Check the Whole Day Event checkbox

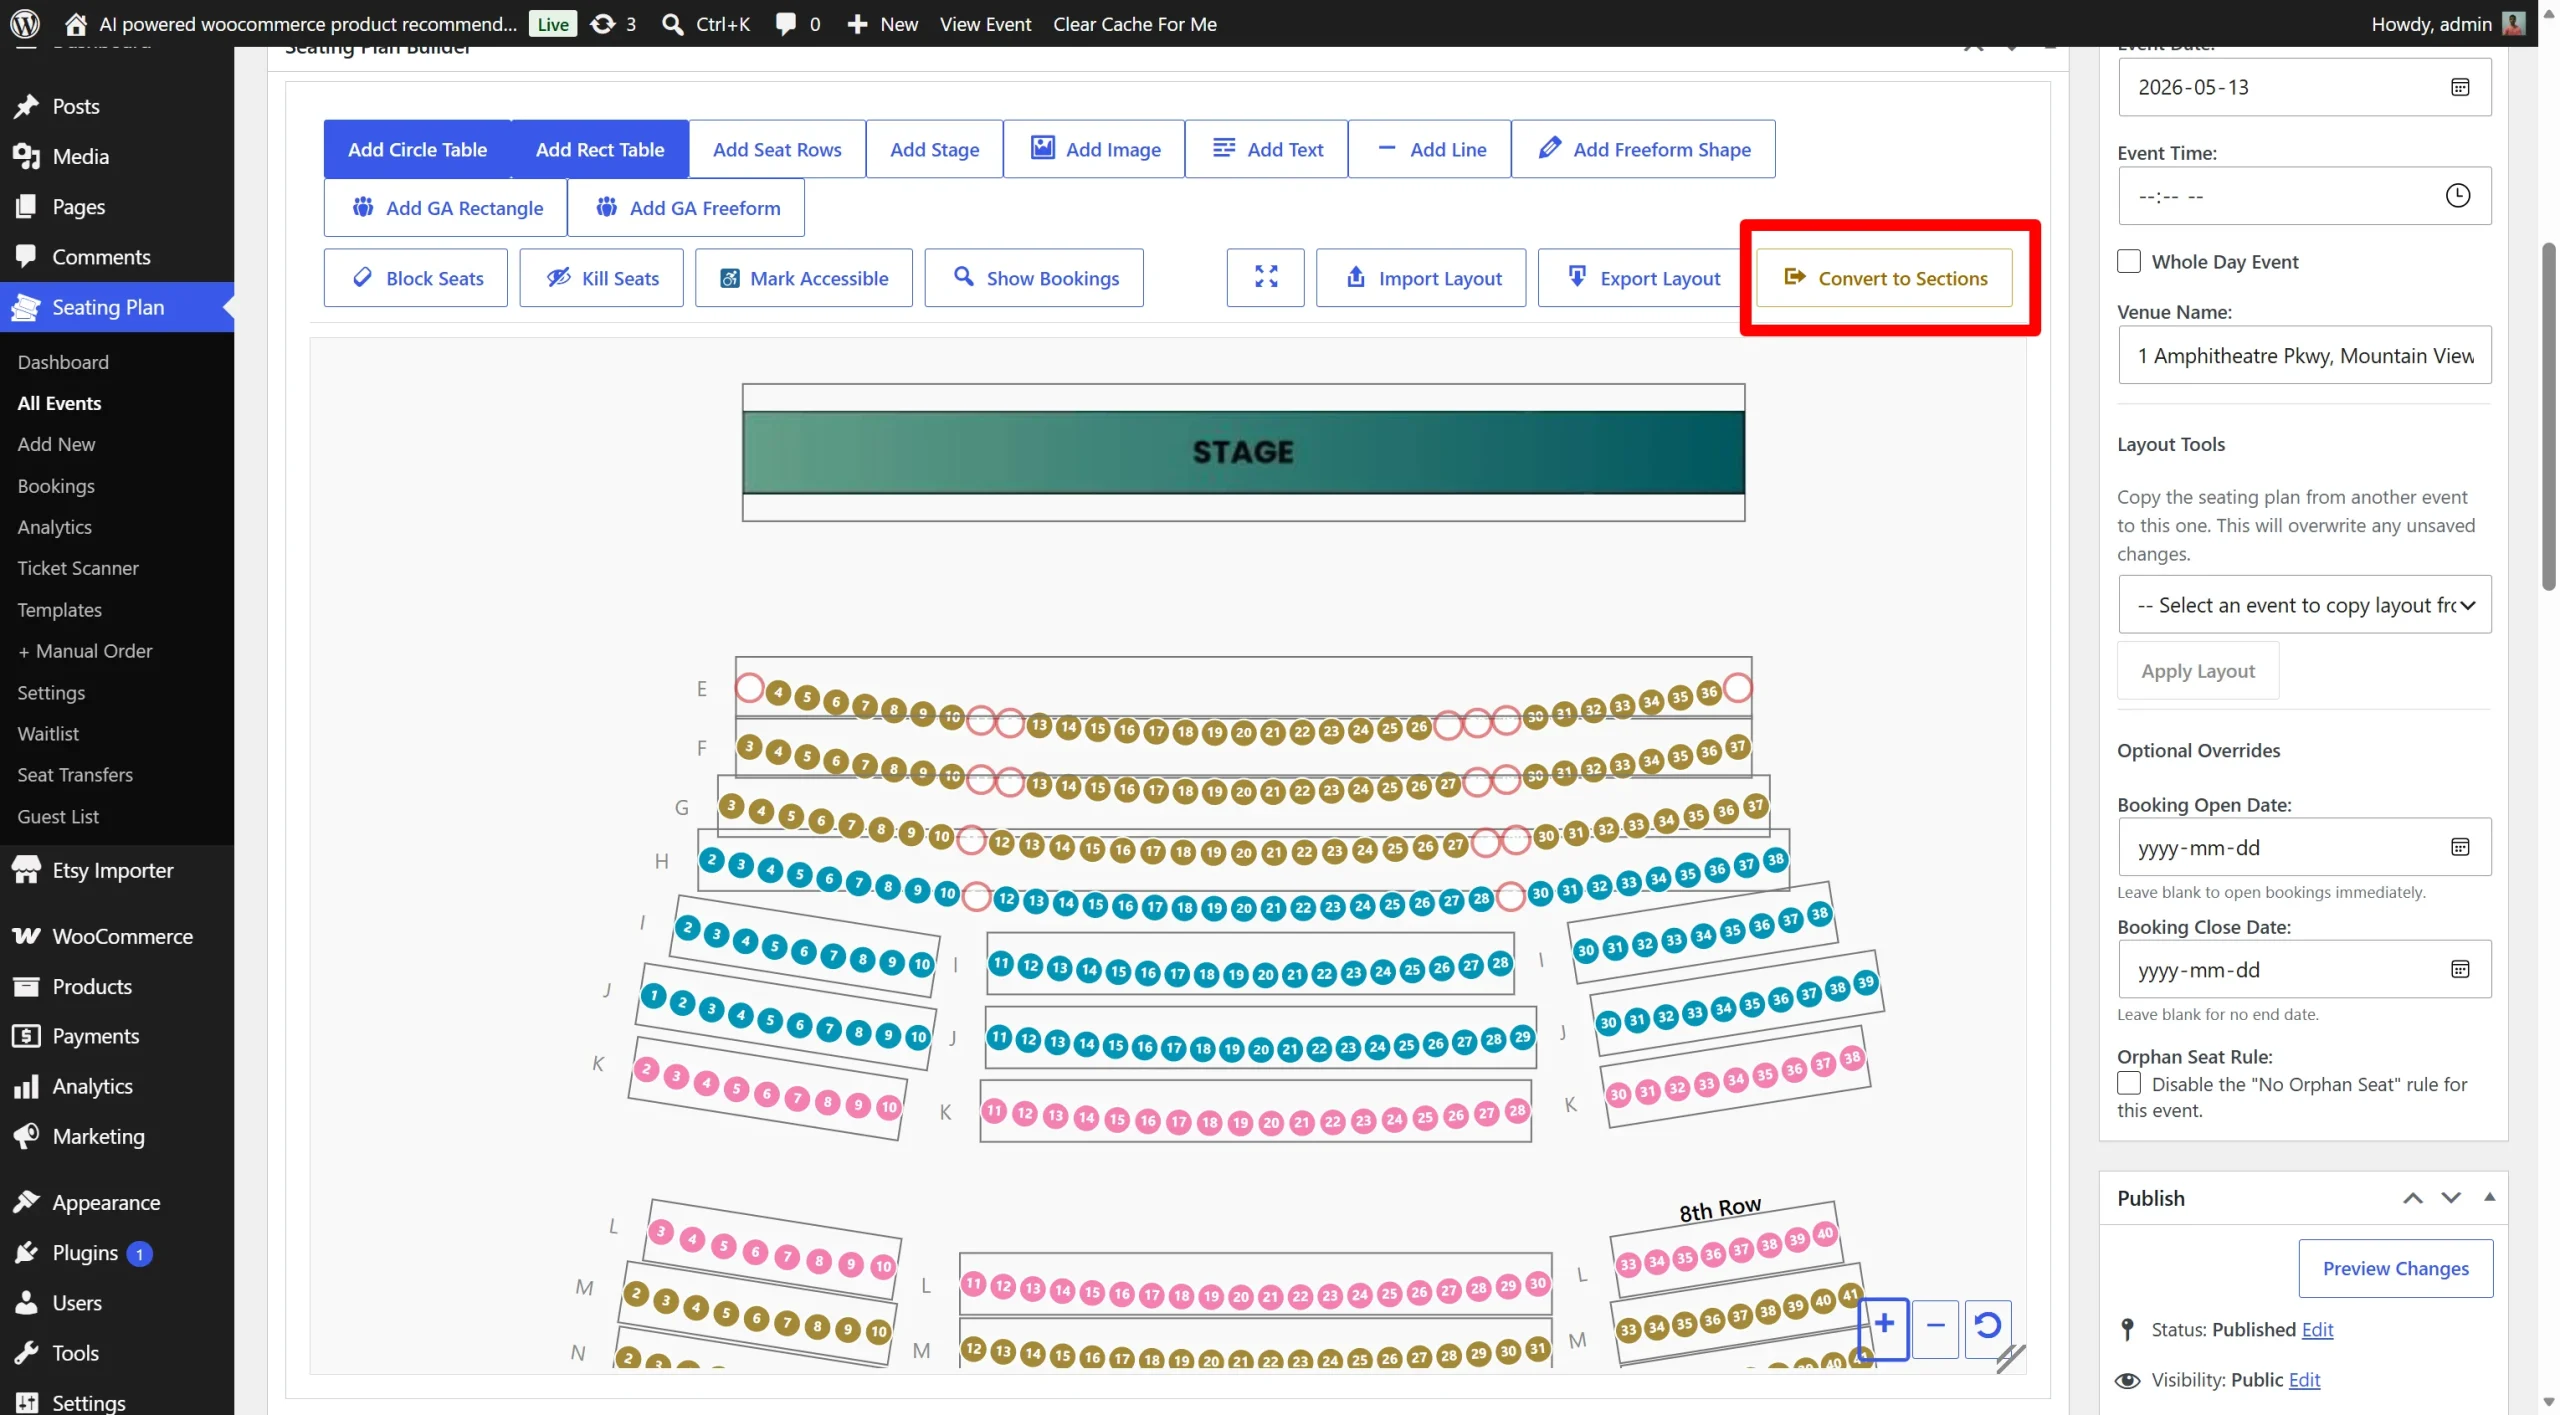(x=2129, y=261)
